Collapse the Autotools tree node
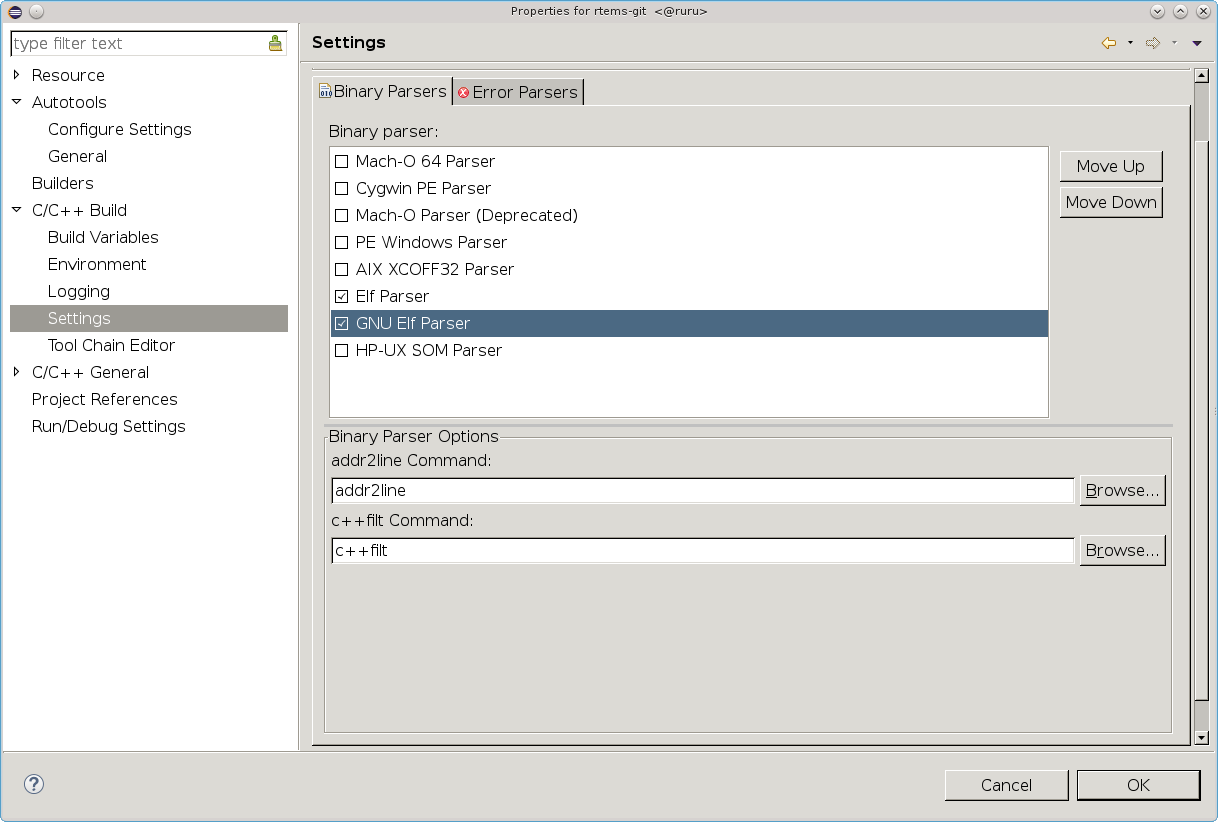Viewport: 1218px width, 822px height. pyautogui.click(x=16, y=102)
